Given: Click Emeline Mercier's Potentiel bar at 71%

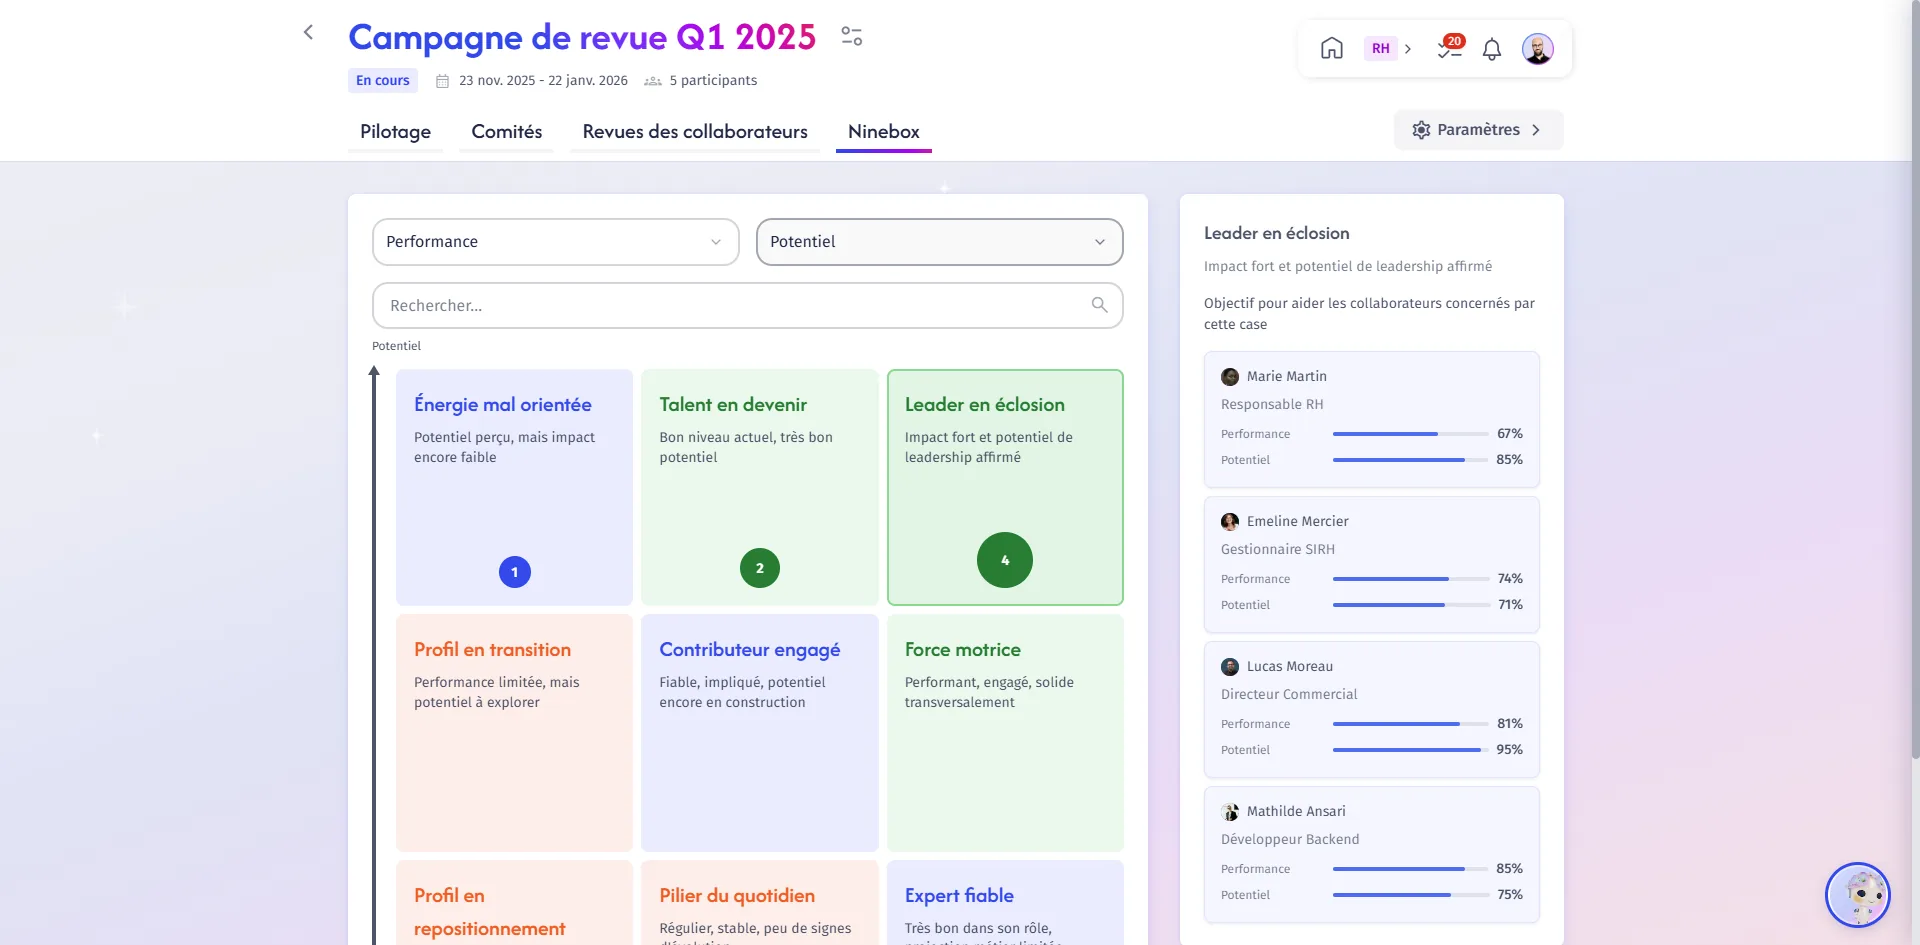Looking at the screenshot, I should (1410, 605).
